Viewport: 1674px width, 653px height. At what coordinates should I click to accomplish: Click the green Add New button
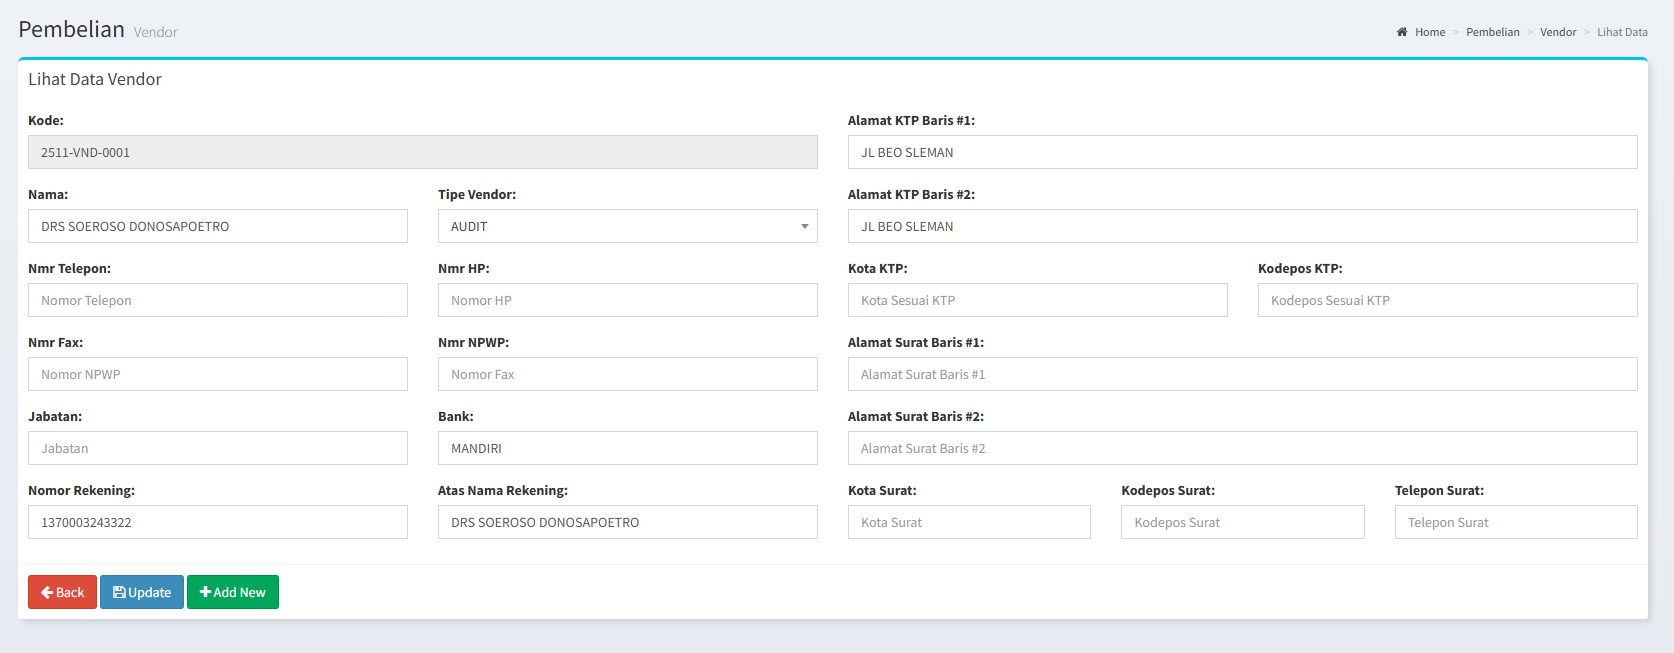232,592
